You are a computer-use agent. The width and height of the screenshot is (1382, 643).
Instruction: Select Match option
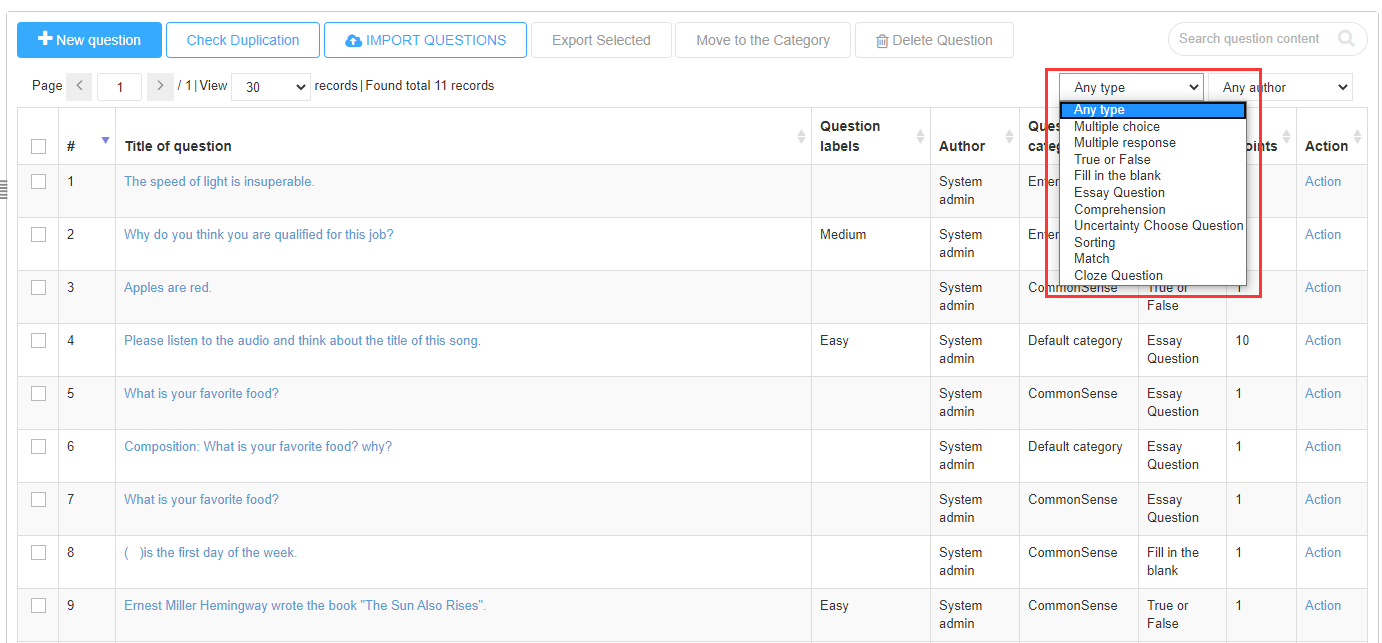pyautogui.click(x=1153, y=259)
